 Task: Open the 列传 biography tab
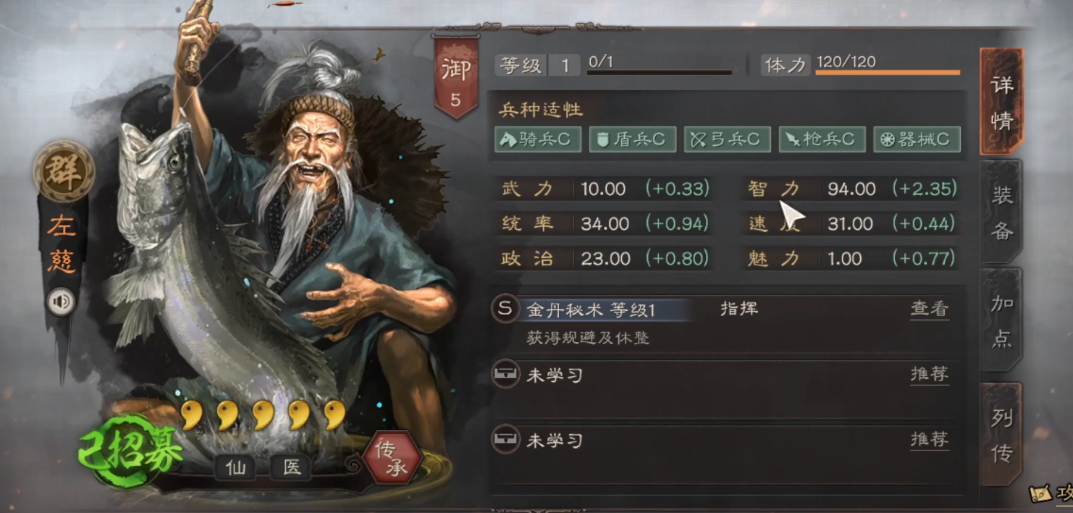[1001, 434]
